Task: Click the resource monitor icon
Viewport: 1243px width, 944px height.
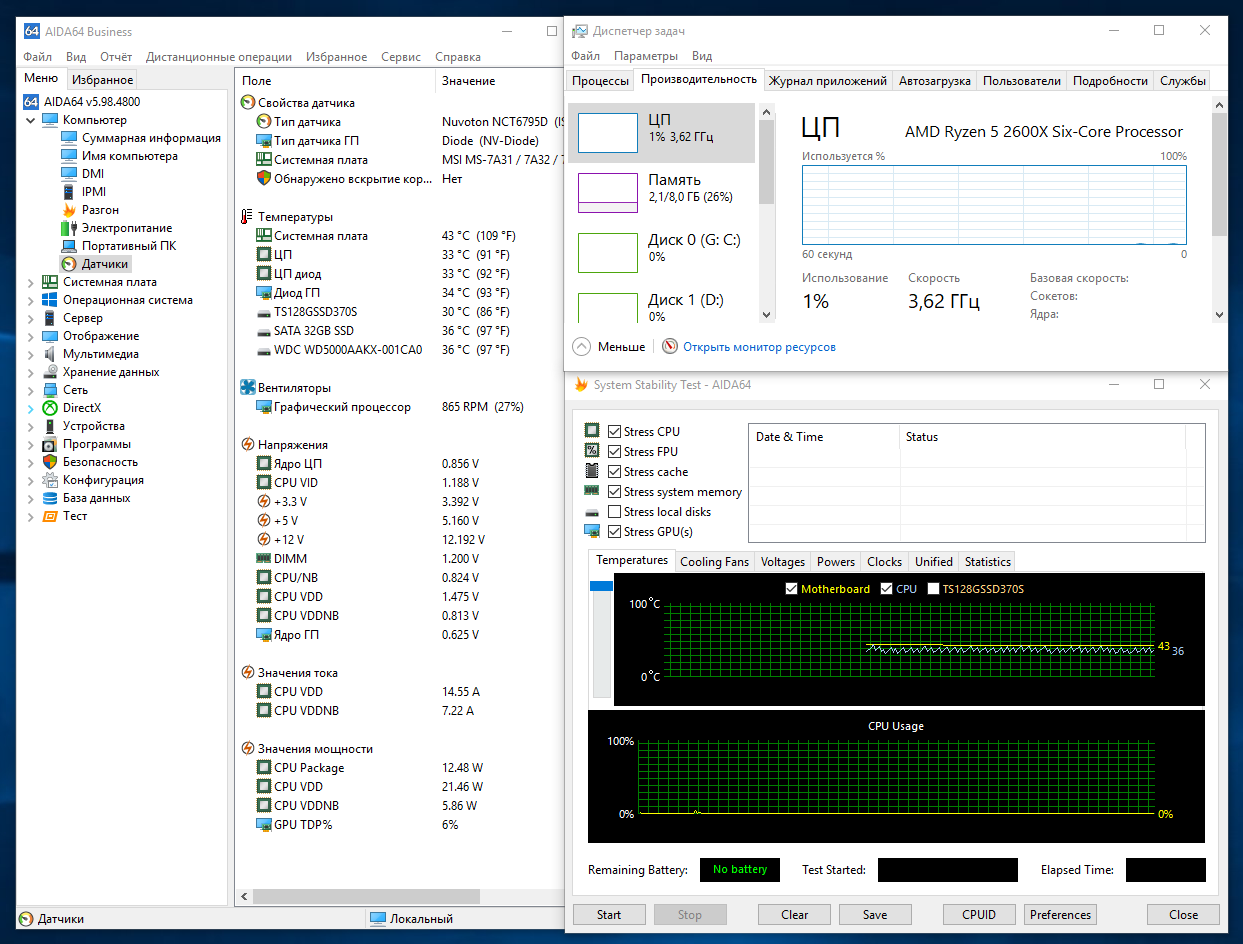Action: pos(670,347)
